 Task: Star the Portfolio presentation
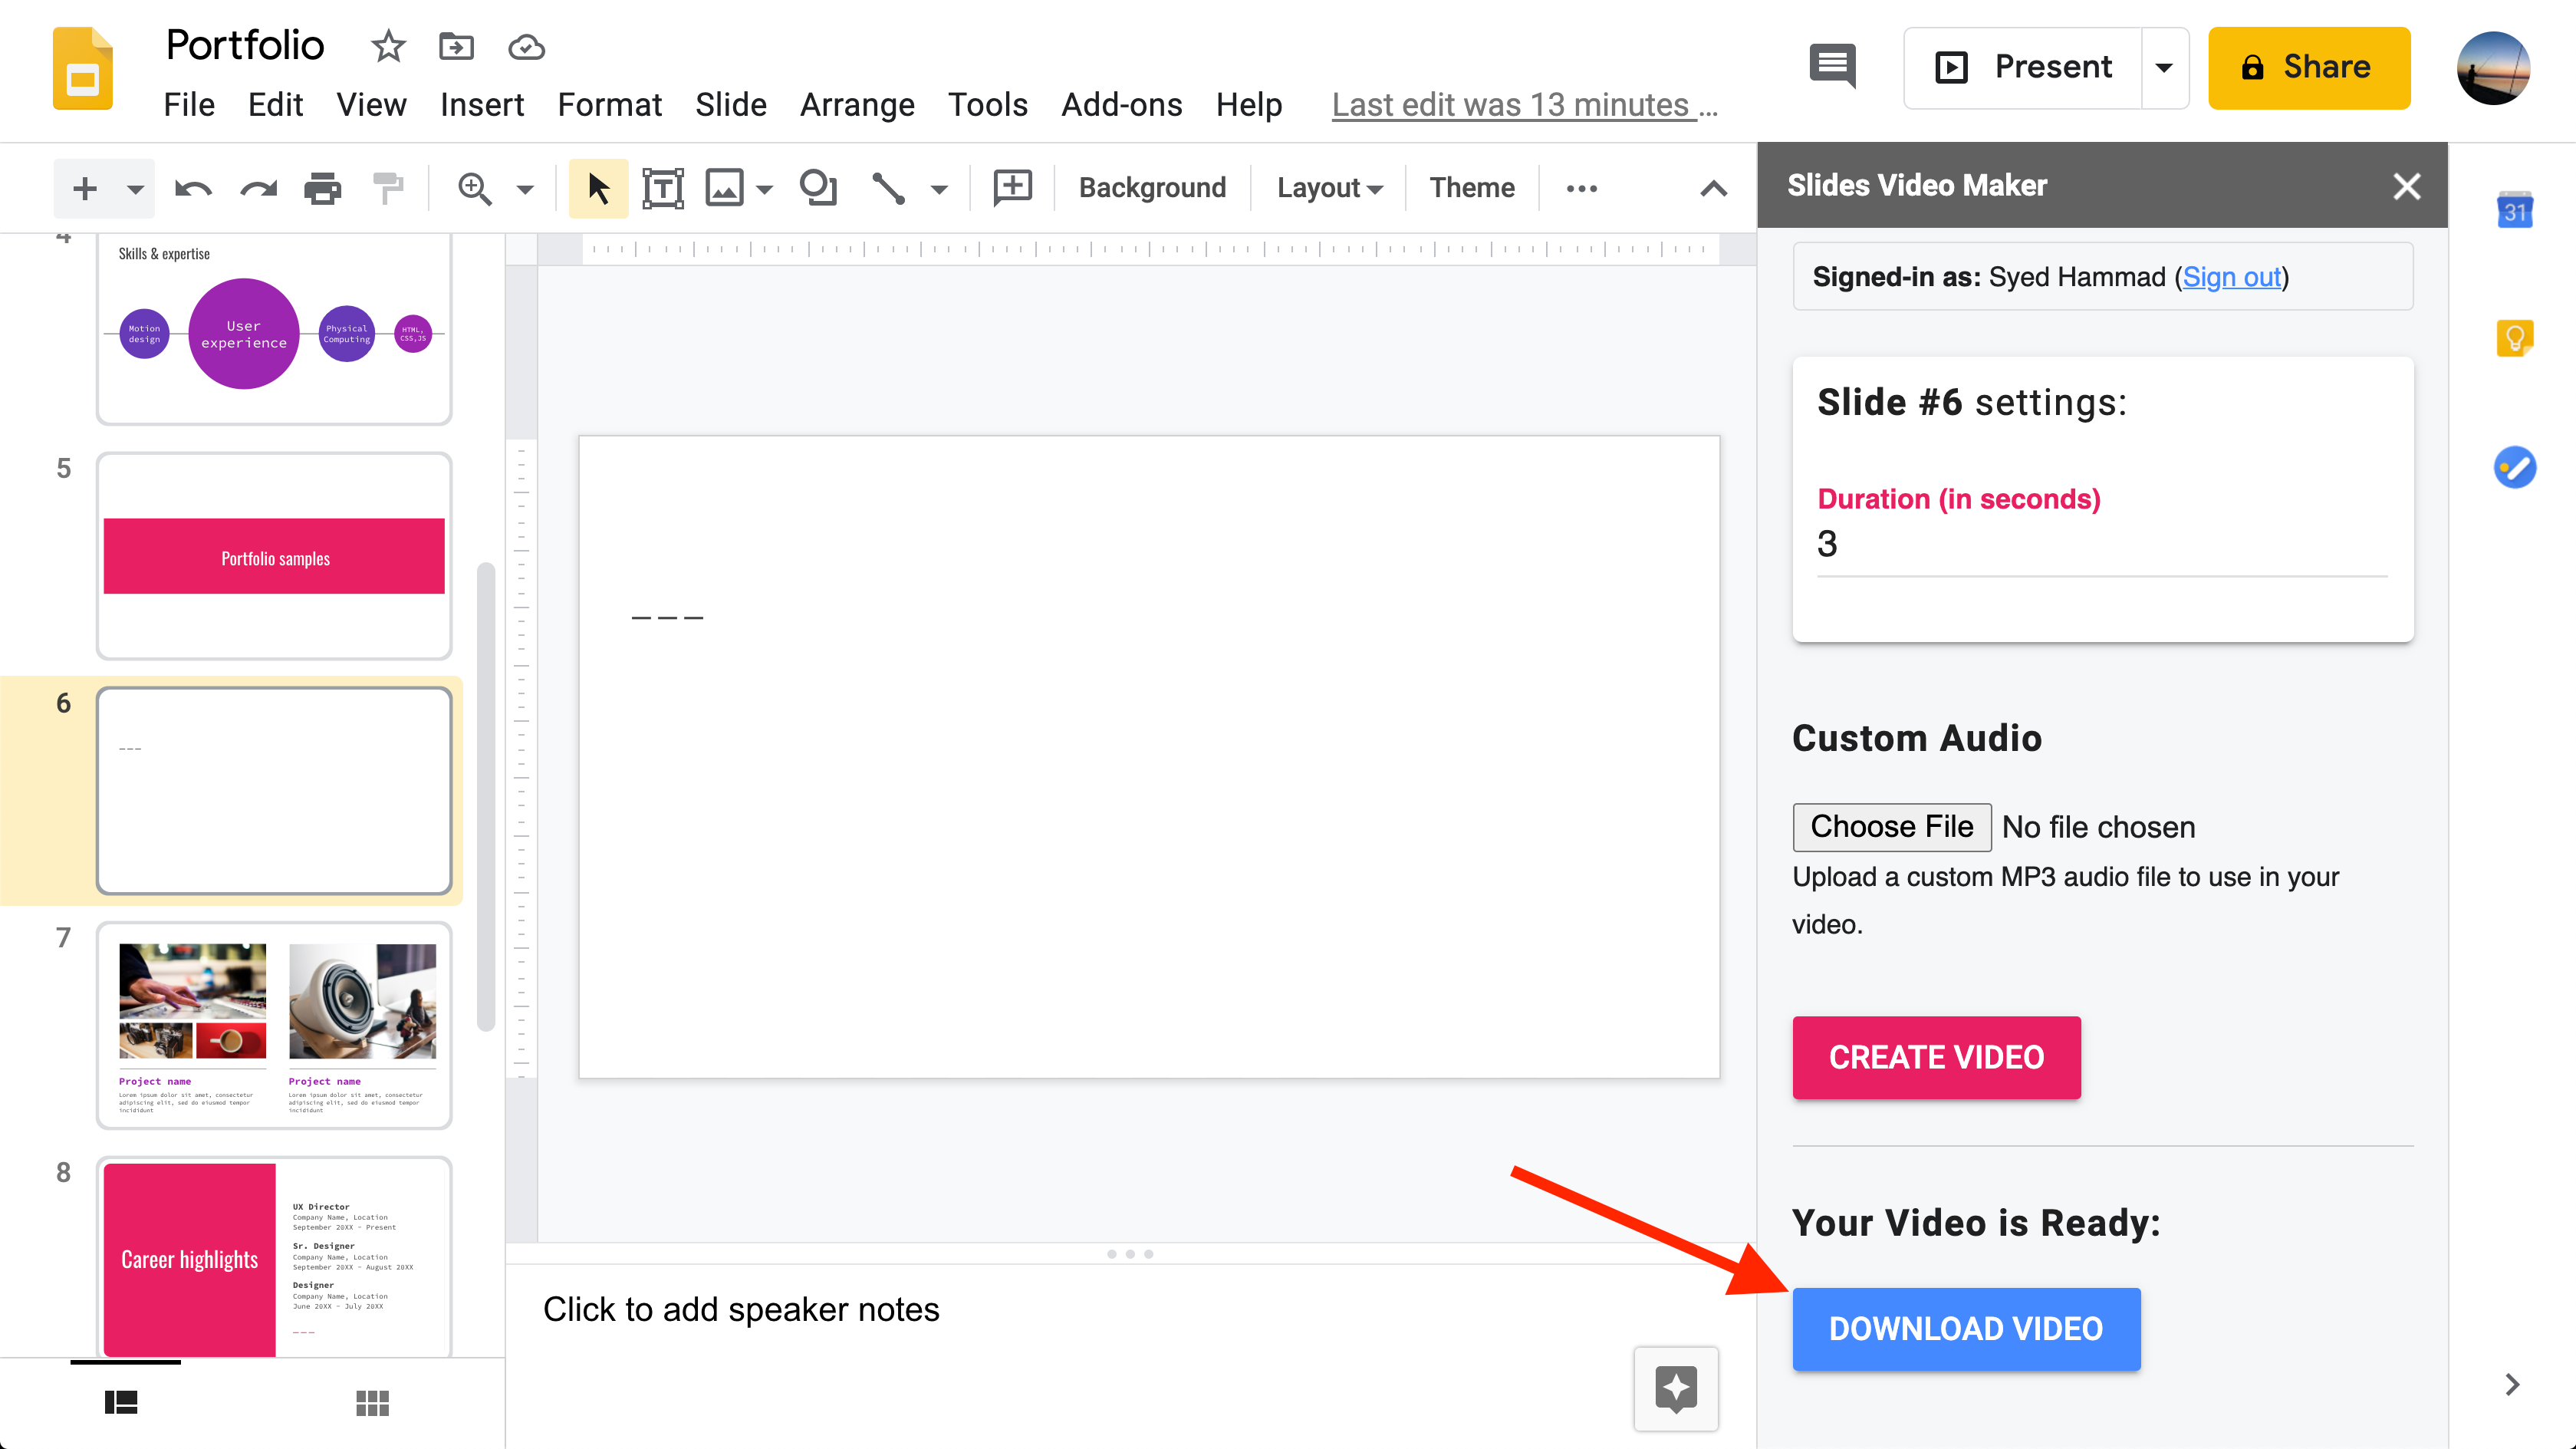(x=387, y=46)
